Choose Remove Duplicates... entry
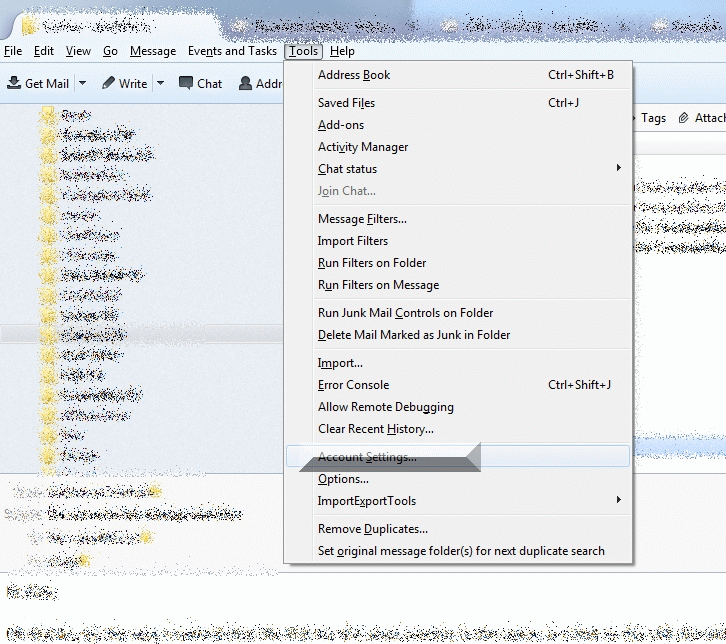 tap(458, 529)
